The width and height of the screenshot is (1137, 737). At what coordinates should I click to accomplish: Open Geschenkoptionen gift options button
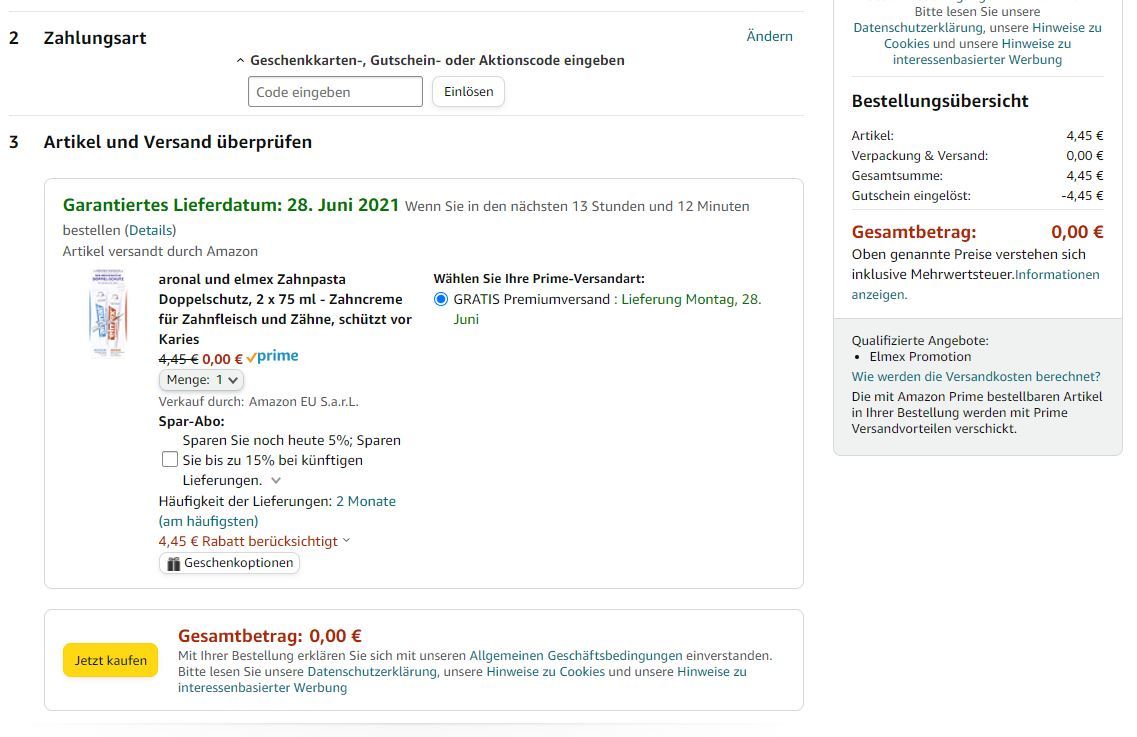click(x=229, y=563)
